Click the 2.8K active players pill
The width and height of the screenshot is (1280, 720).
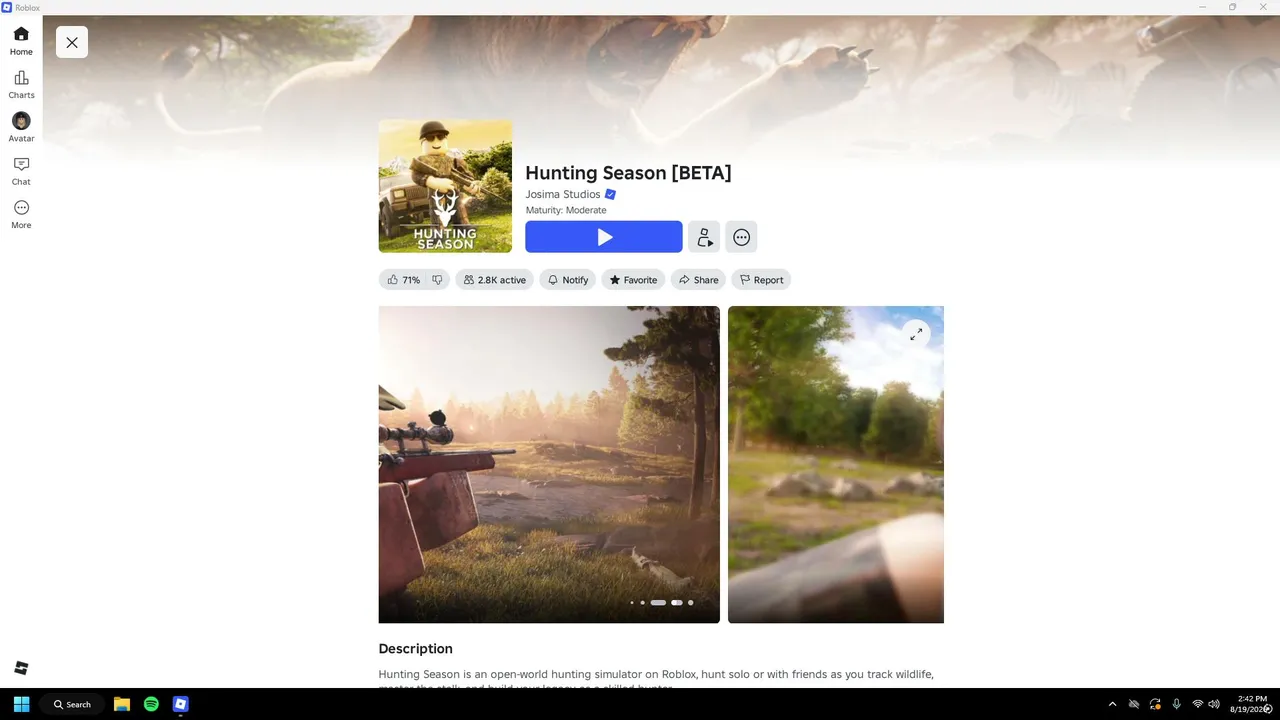click(495, 280)
